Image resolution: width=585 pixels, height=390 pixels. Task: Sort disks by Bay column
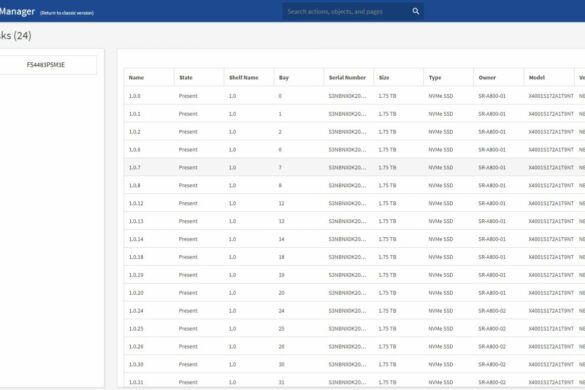[284, 78]
